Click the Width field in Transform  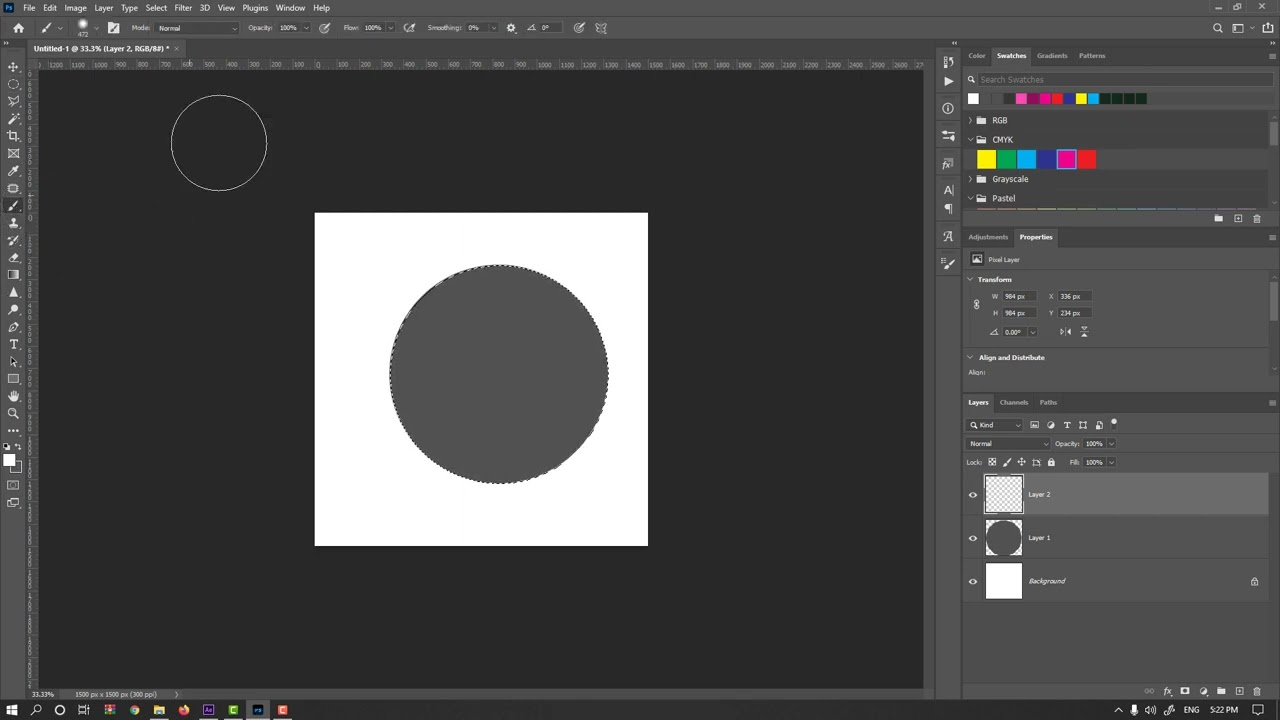[x=1021, y=297]
